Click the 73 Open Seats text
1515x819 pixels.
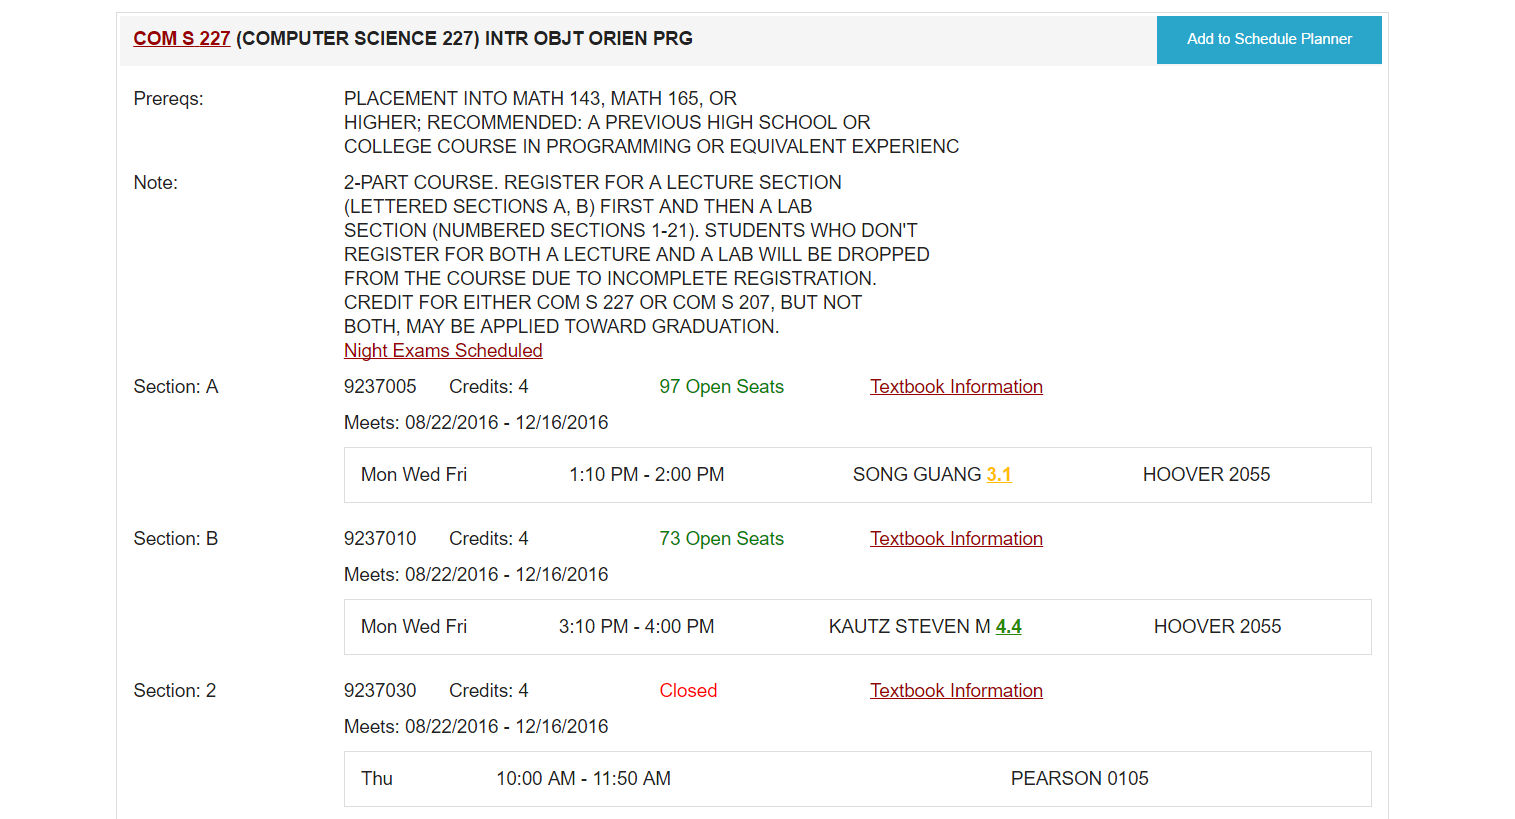click(721, 539)
